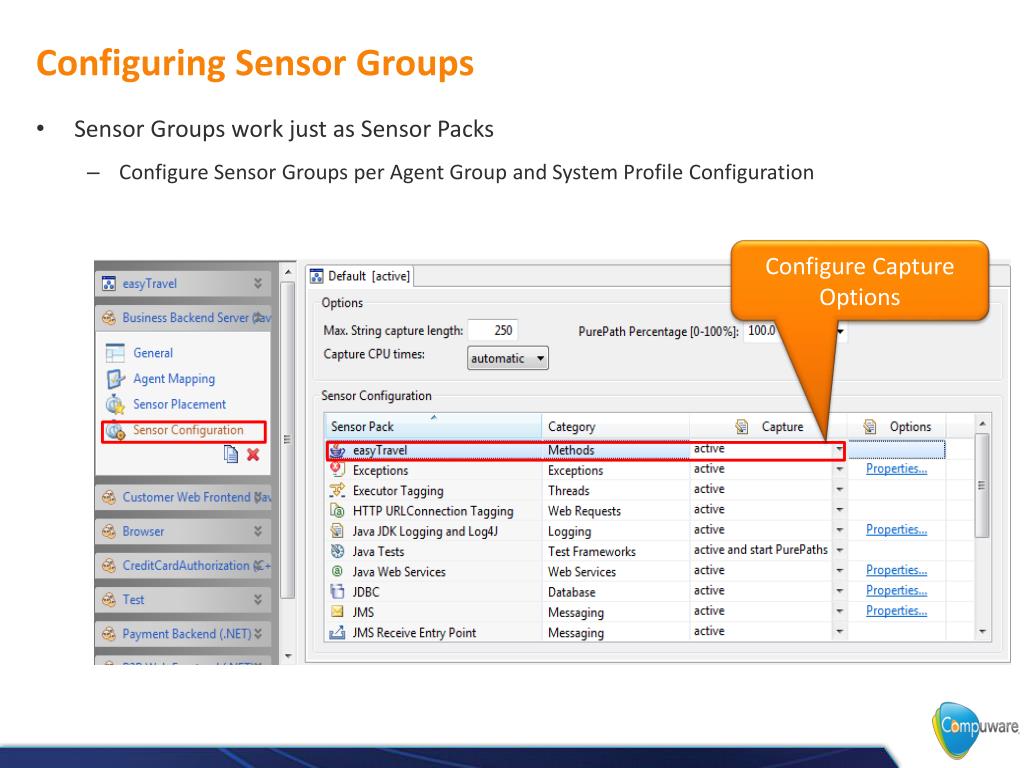Open the Java Tests capture dropdown arrow
Viewport: 1024px width, 768px height.
coord(840,551)
